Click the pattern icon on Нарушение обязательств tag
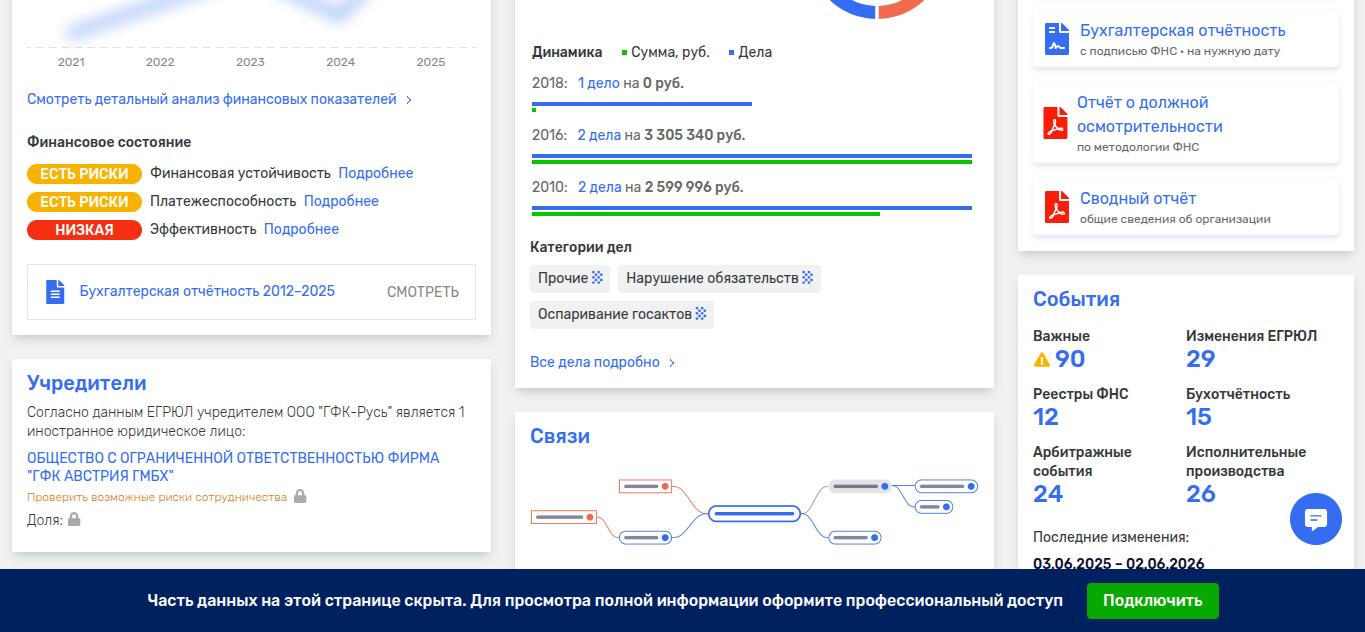This screenshot has width=1365, height=632. click(x=807, y=278)
